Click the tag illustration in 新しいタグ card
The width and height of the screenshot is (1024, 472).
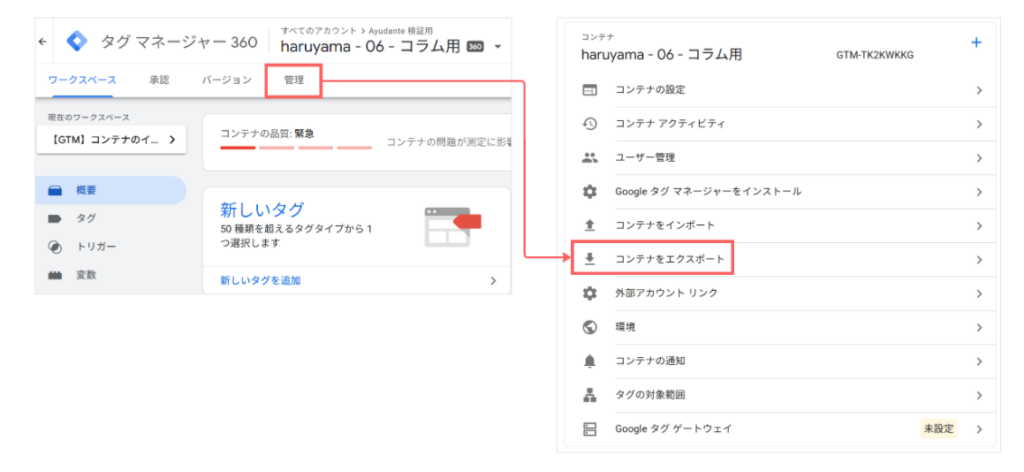coord(452,227)
